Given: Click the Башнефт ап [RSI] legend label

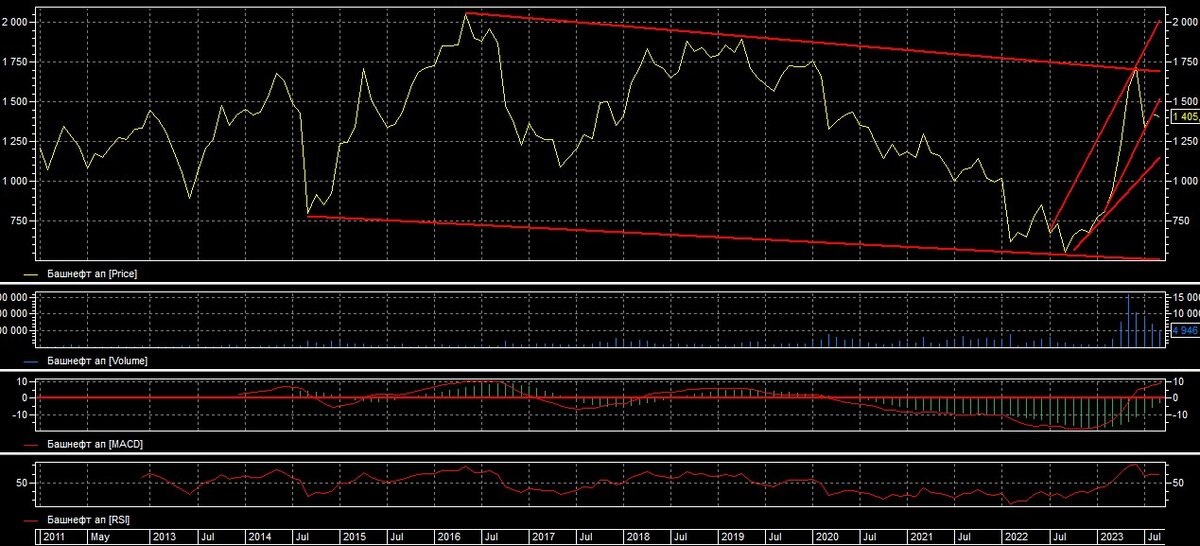Looking at the screenshot, I should [x=90, y=521].
